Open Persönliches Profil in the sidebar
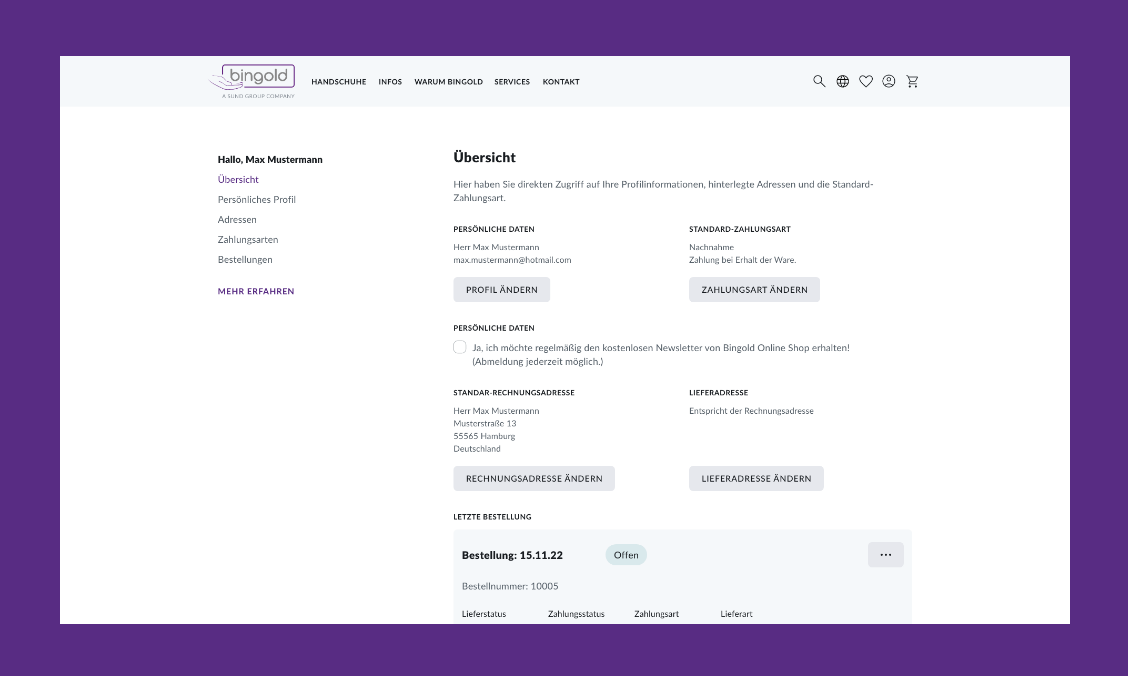The image size is (1128, 676). [257, 200]
